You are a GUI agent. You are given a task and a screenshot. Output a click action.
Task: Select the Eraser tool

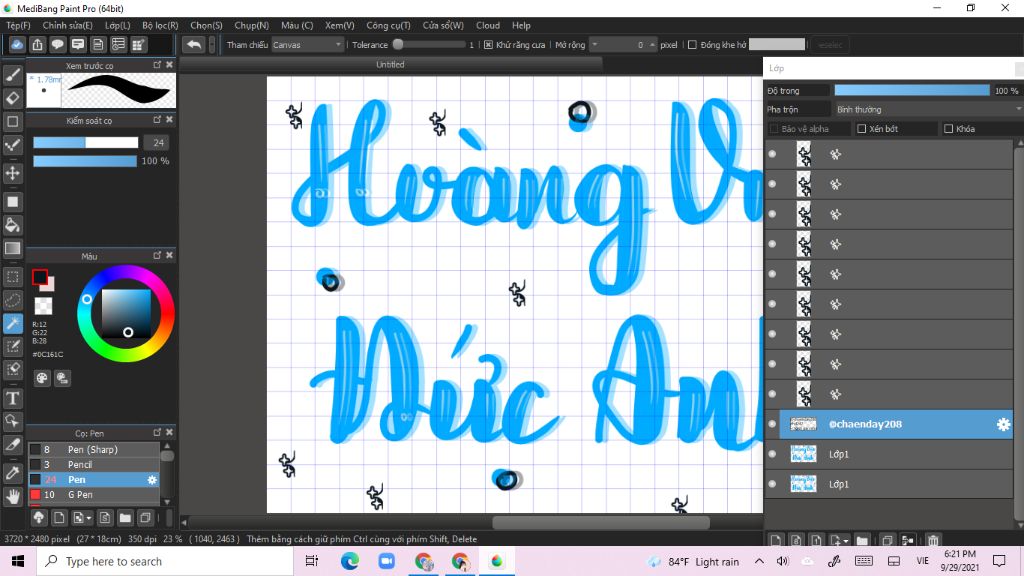pyautogui.click(x=12, y=98)
